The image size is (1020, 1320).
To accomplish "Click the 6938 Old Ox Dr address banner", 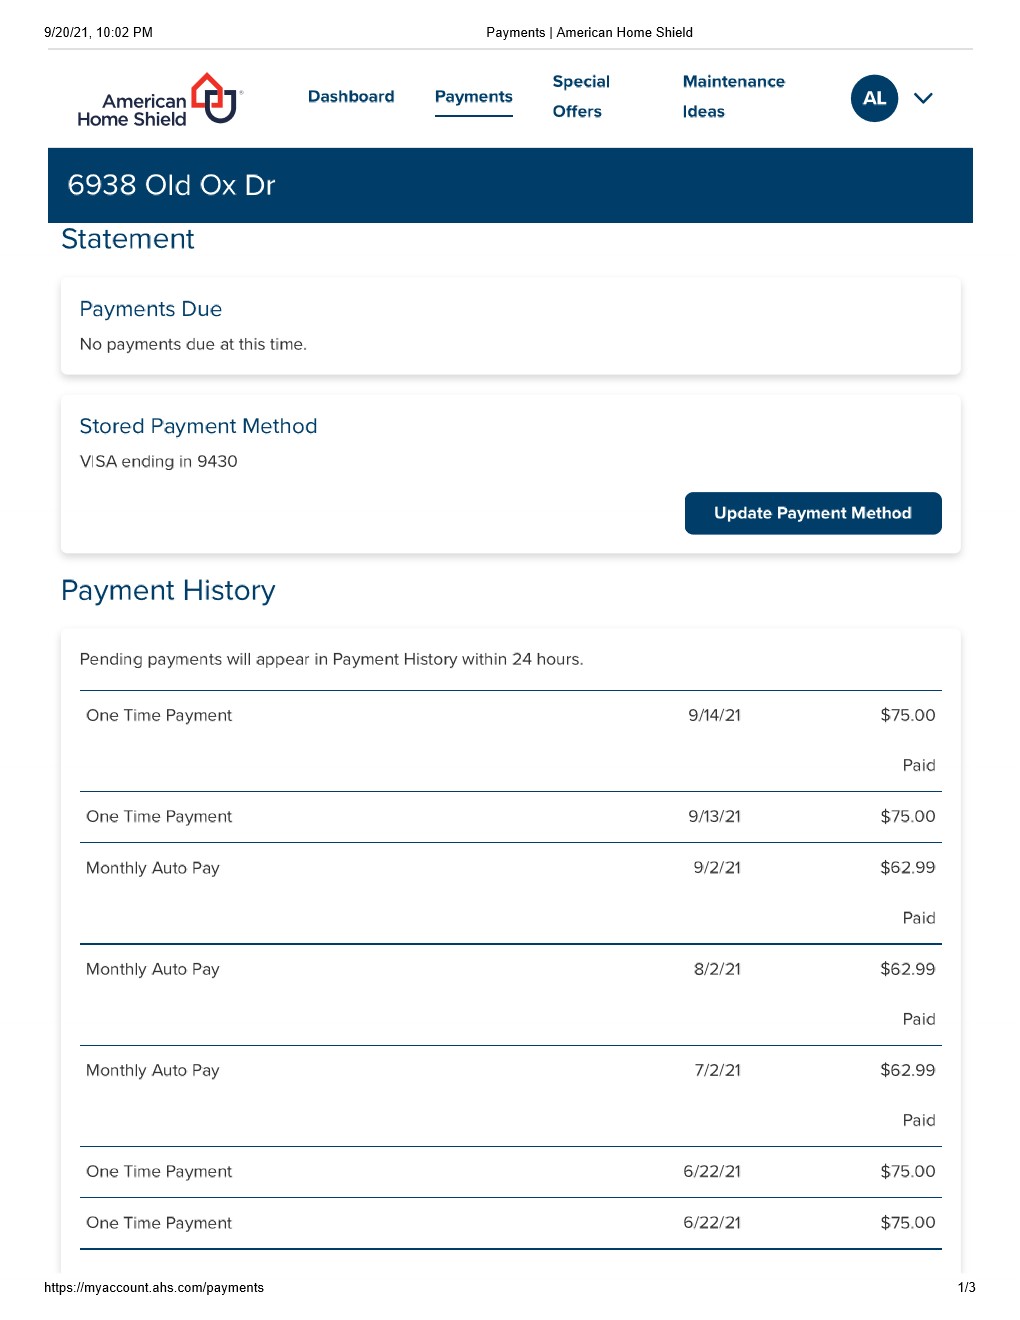I will click(171, 185).
